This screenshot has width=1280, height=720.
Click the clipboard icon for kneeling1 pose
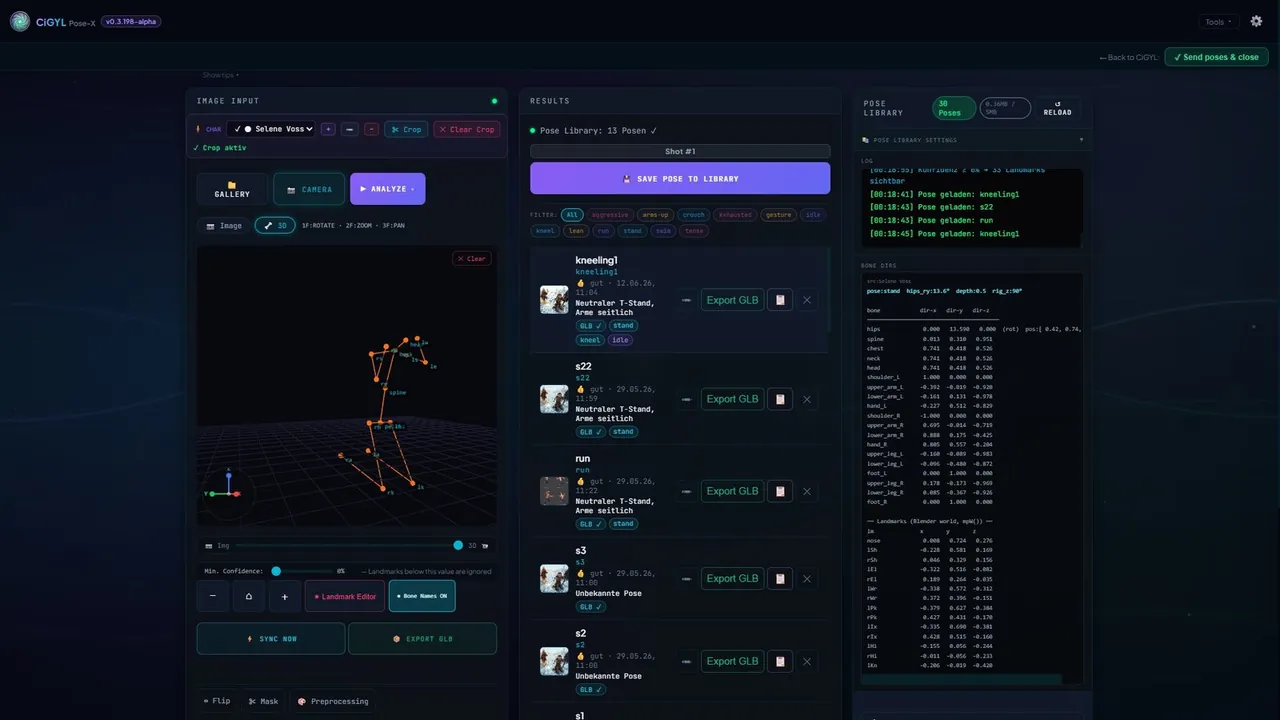pyautogui.click(x=780, y=300)
